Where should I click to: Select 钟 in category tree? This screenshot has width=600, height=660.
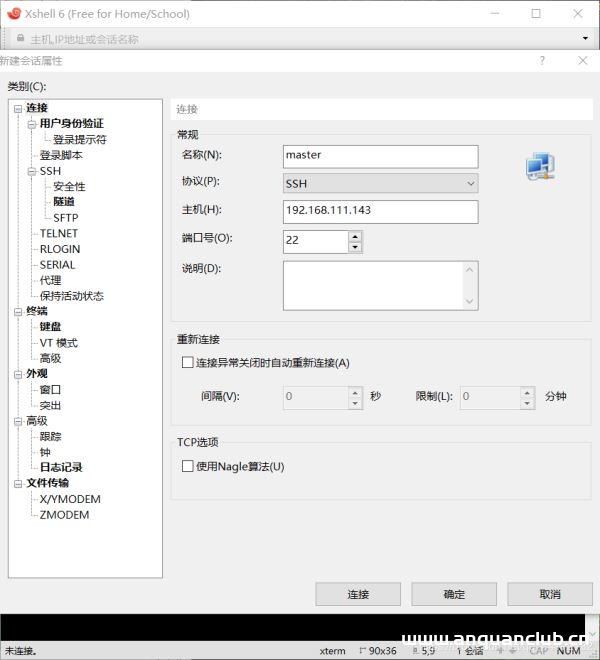pos(45,452)
